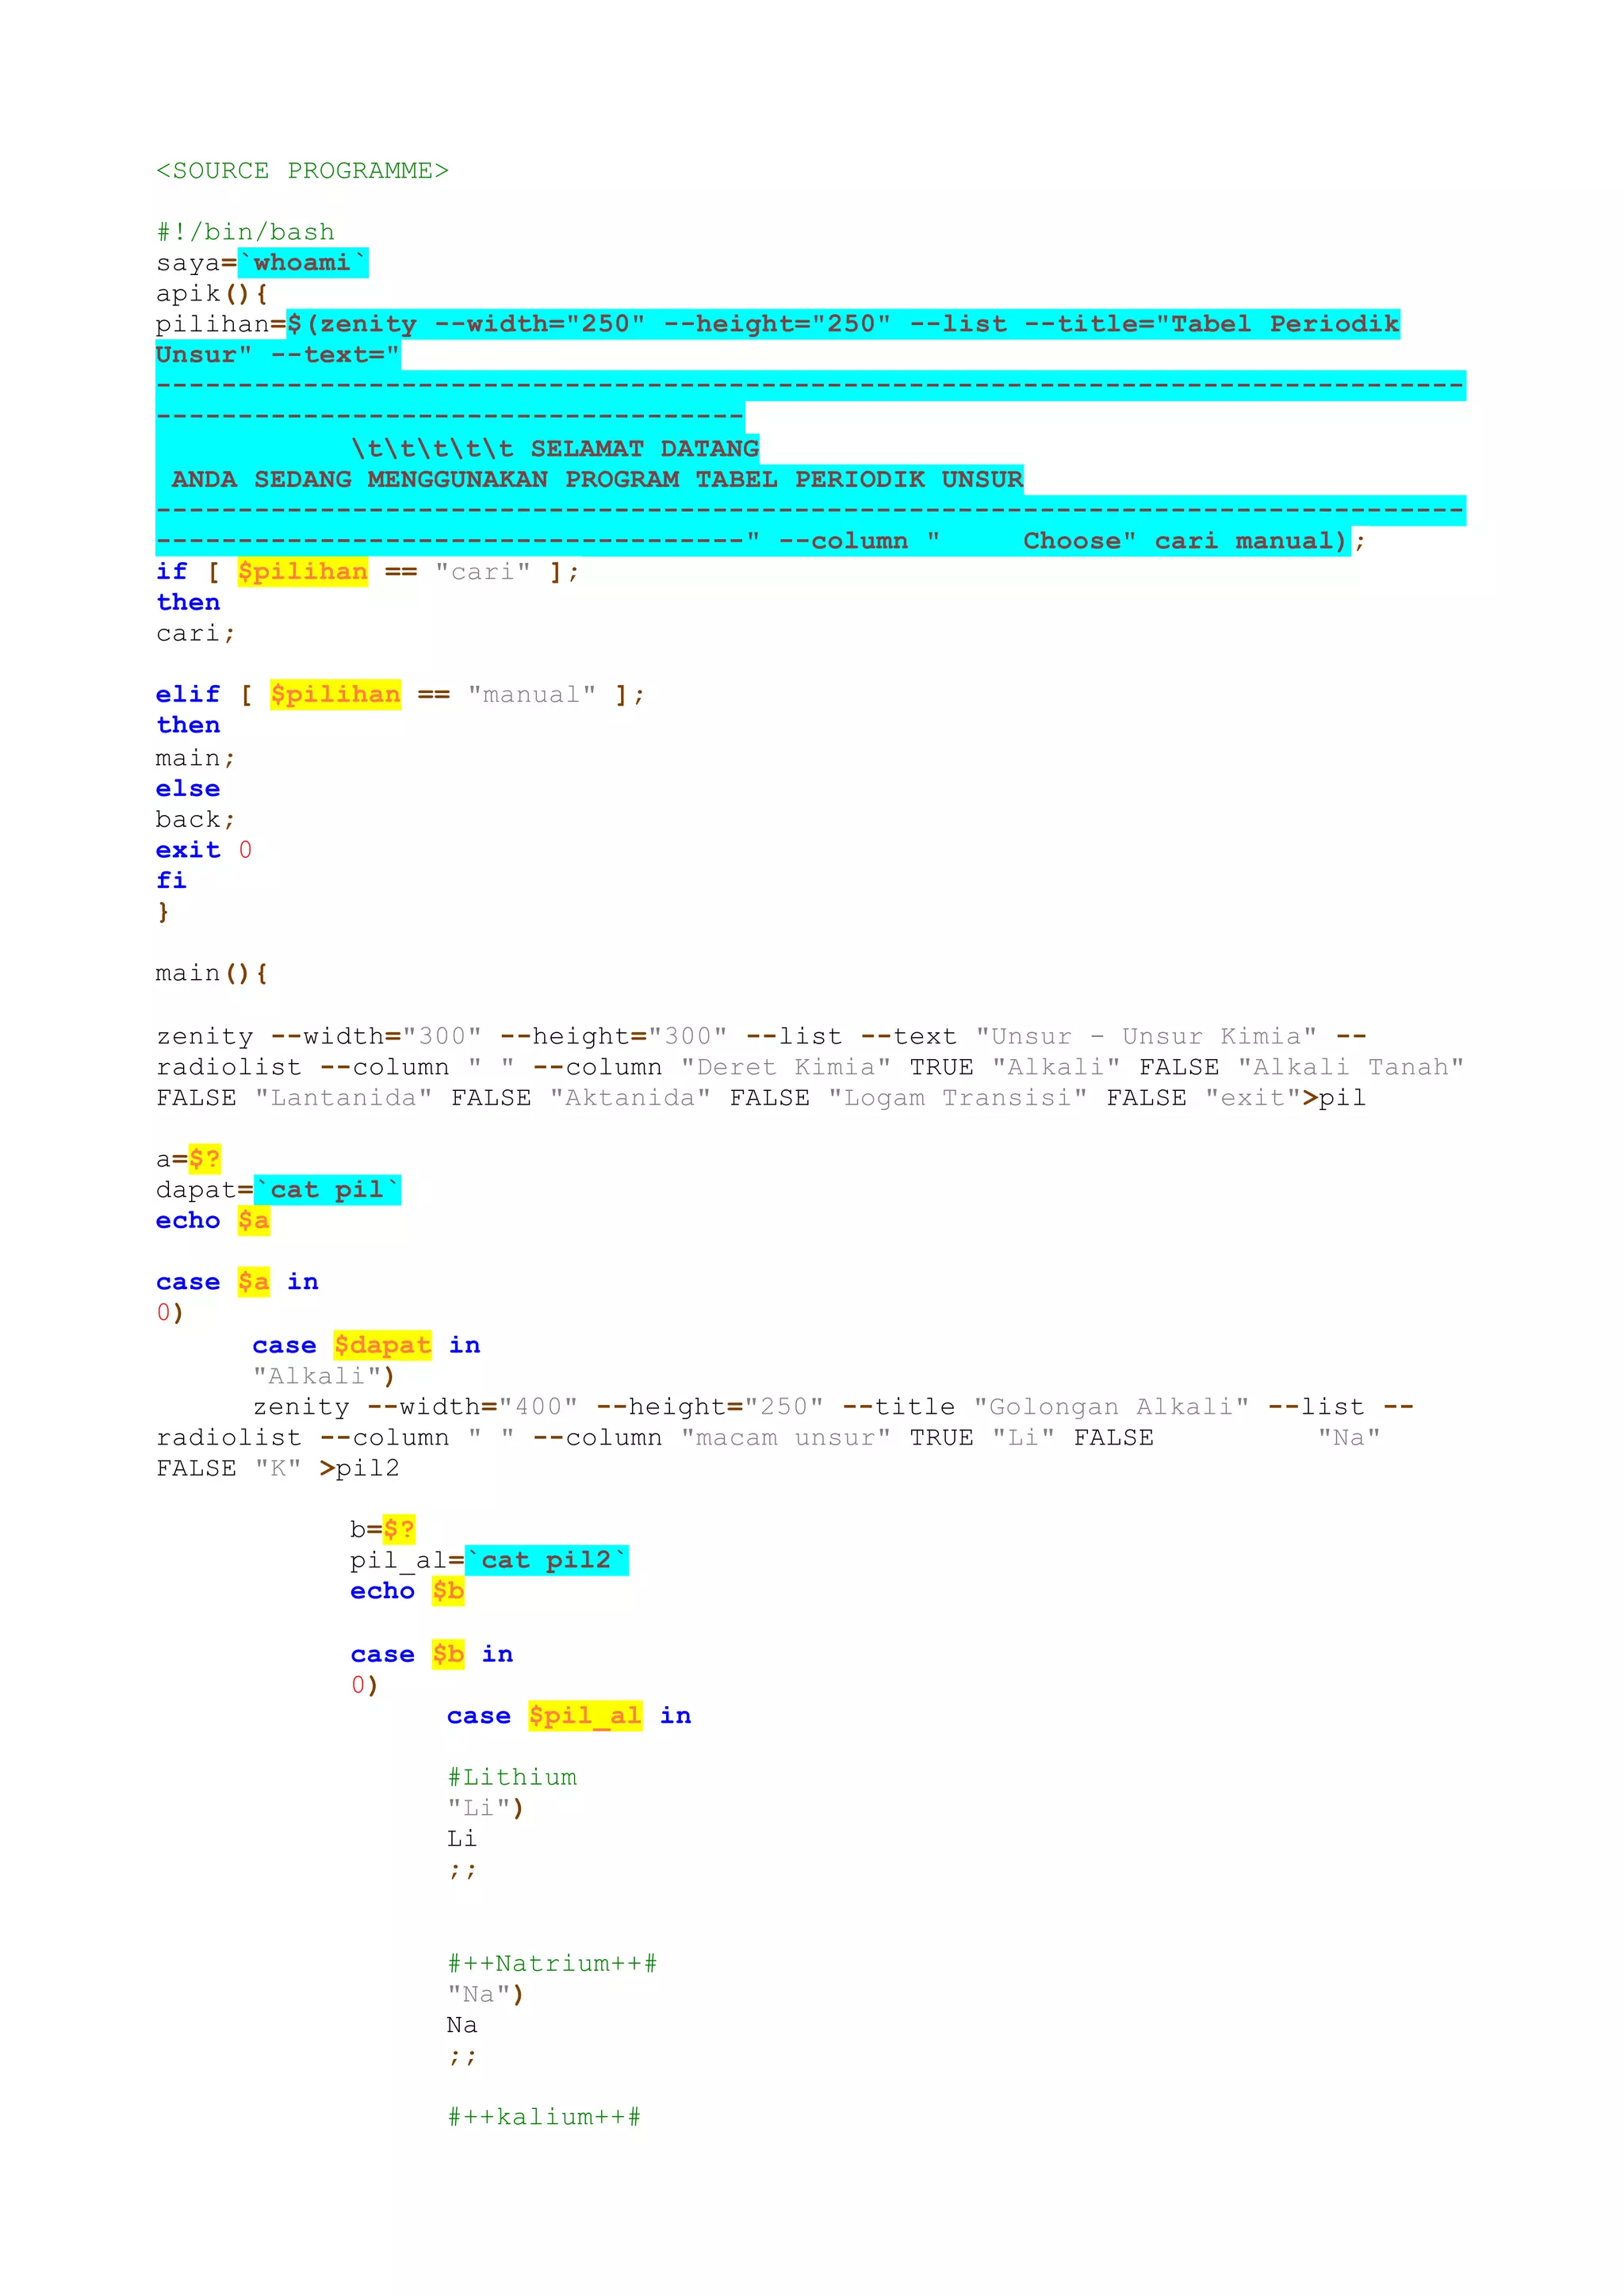The width and height of the screenshot is (1624, 2296).
Task: Click the pil_al=`cat pil2` line
Action: tap(489, 1561)
